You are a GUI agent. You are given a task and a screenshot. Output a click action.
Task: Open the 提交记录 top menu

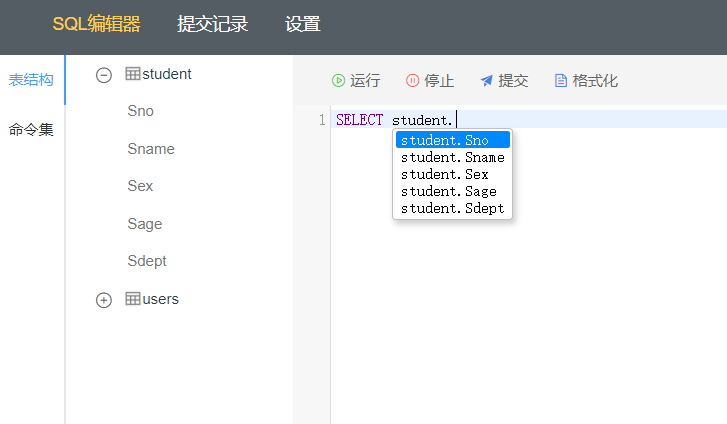point(212,24)
